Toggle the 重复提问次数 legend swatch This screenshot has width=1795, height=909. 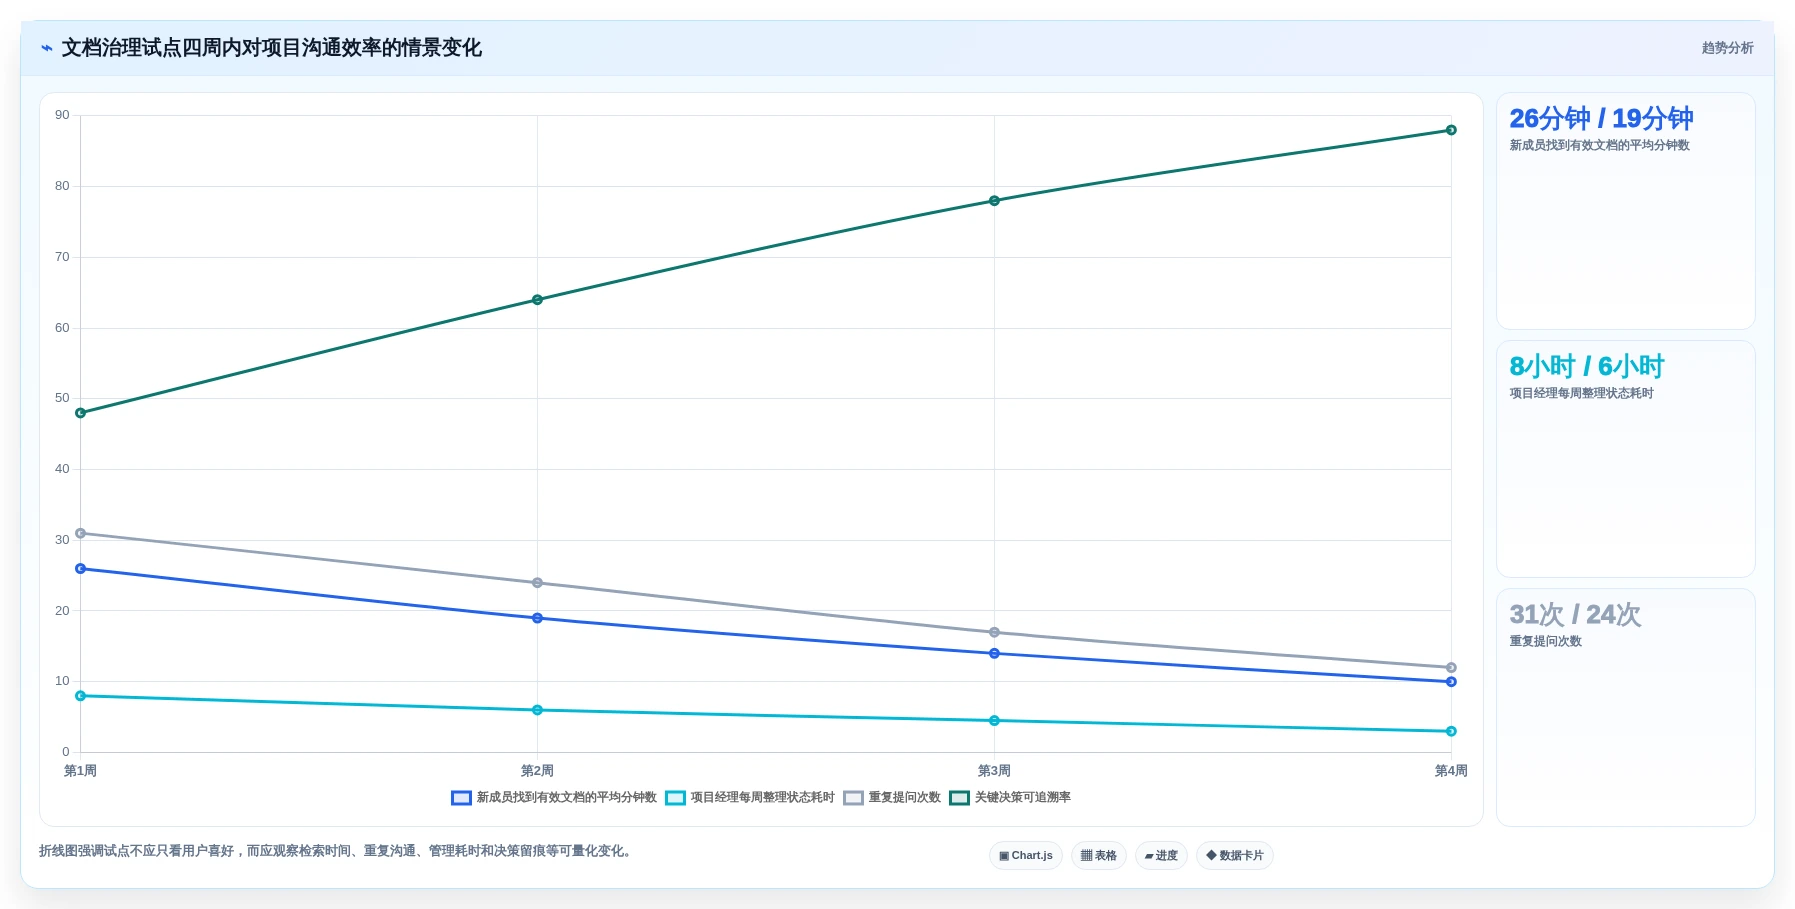click(853, 798)
